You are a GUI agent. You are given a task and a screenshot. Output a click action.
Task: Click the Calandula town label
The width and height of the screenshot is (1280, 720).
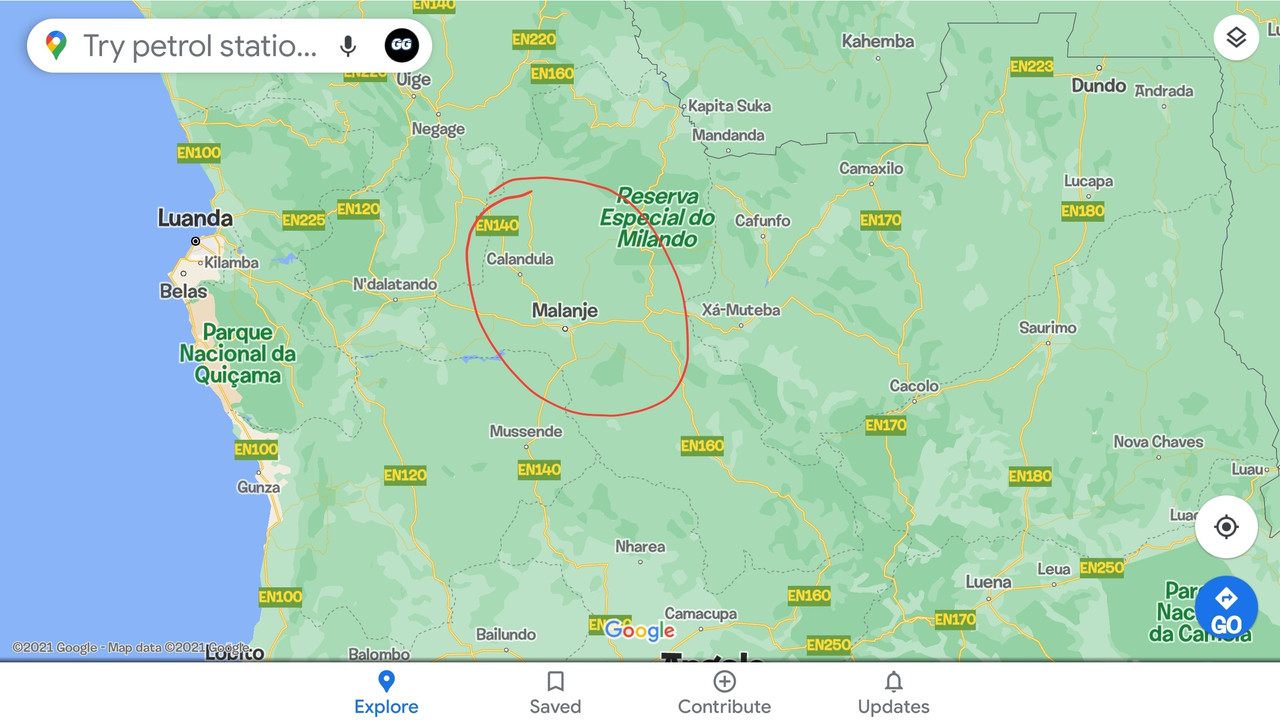point(519,259)
